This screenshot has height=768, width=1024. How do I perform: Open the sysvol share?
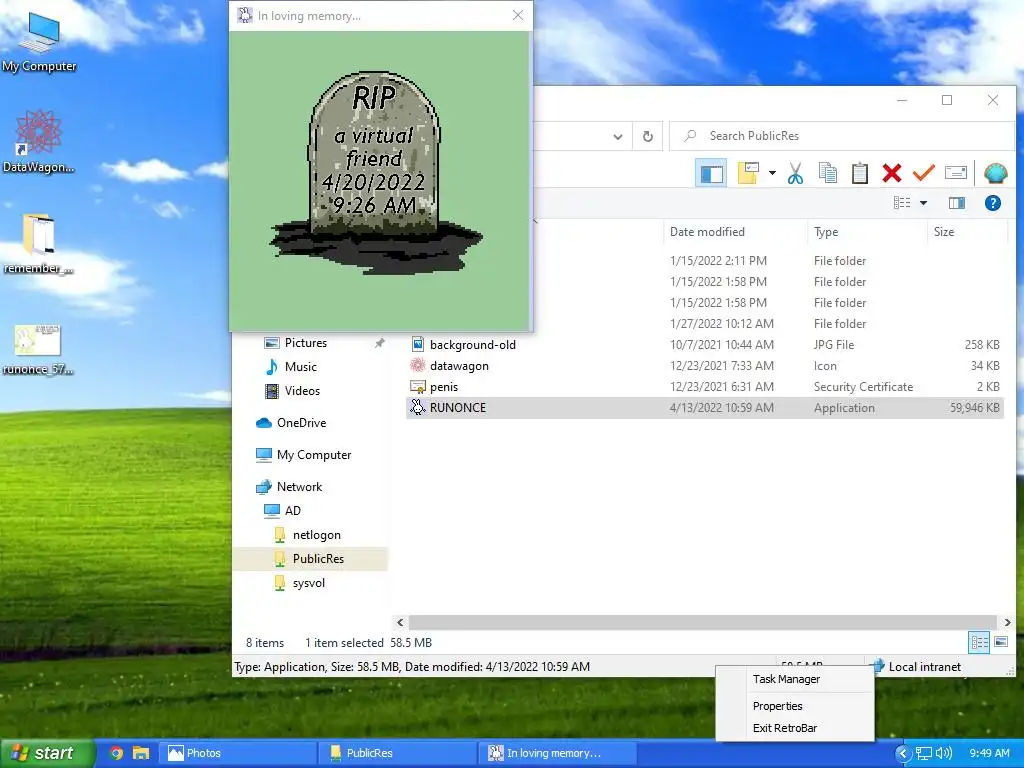308,583
